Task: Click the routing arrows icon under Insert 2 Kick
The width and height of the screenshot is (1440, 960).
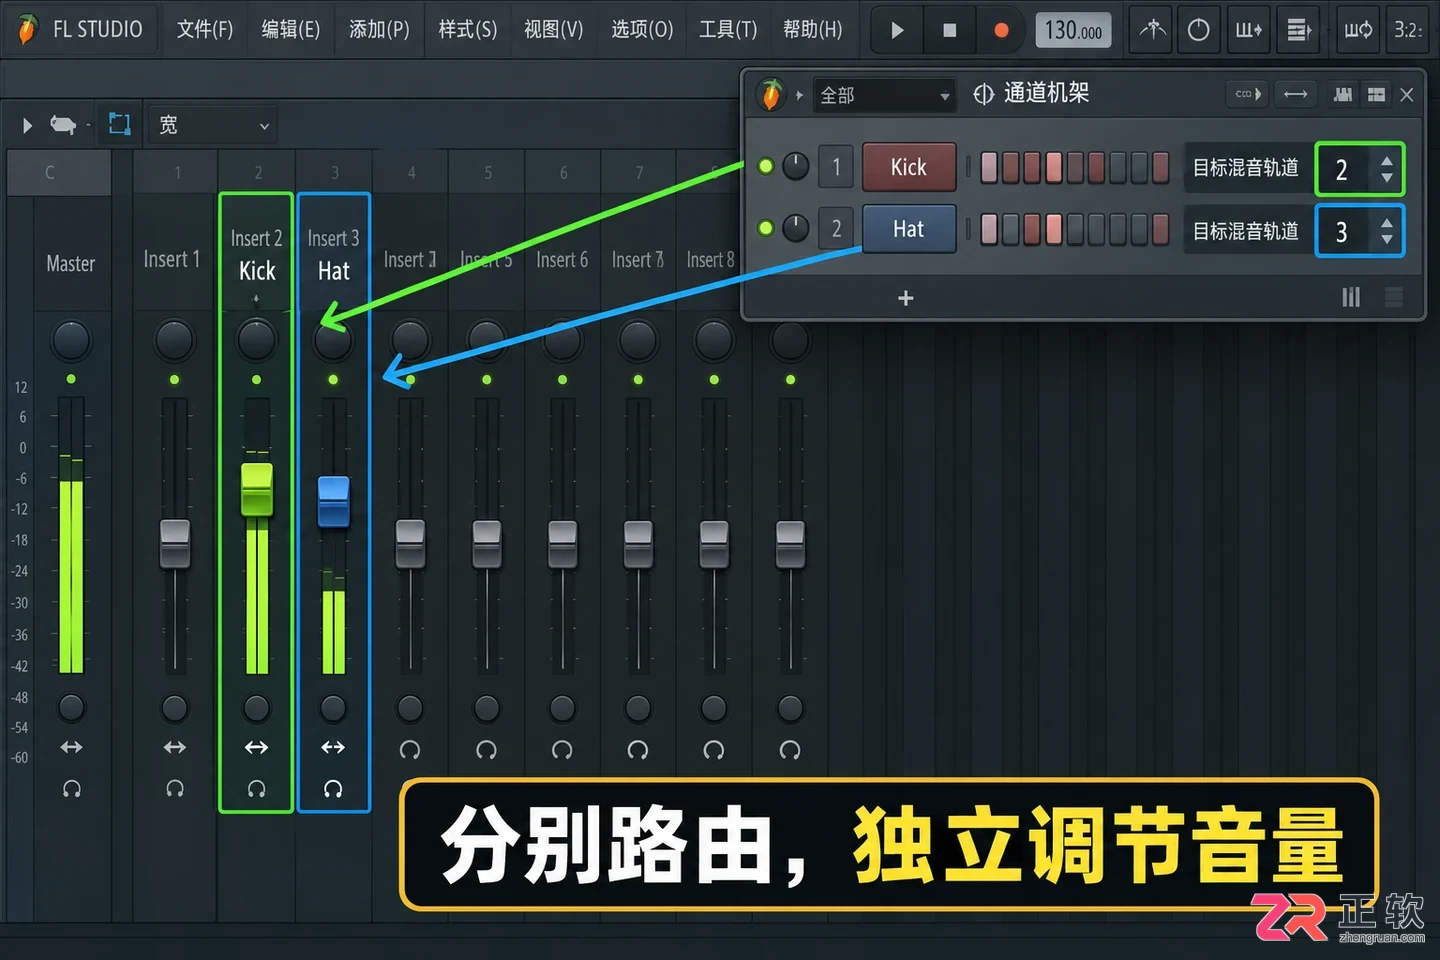Action: coord(256,747)
